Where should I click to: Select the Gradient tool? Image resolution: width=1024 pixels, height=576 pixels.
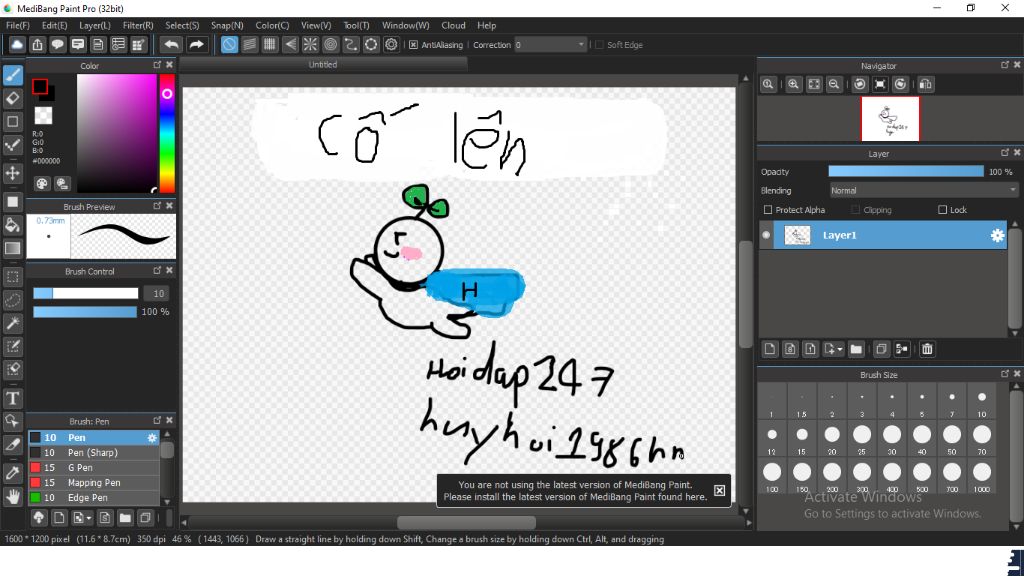tap(12, 248)
